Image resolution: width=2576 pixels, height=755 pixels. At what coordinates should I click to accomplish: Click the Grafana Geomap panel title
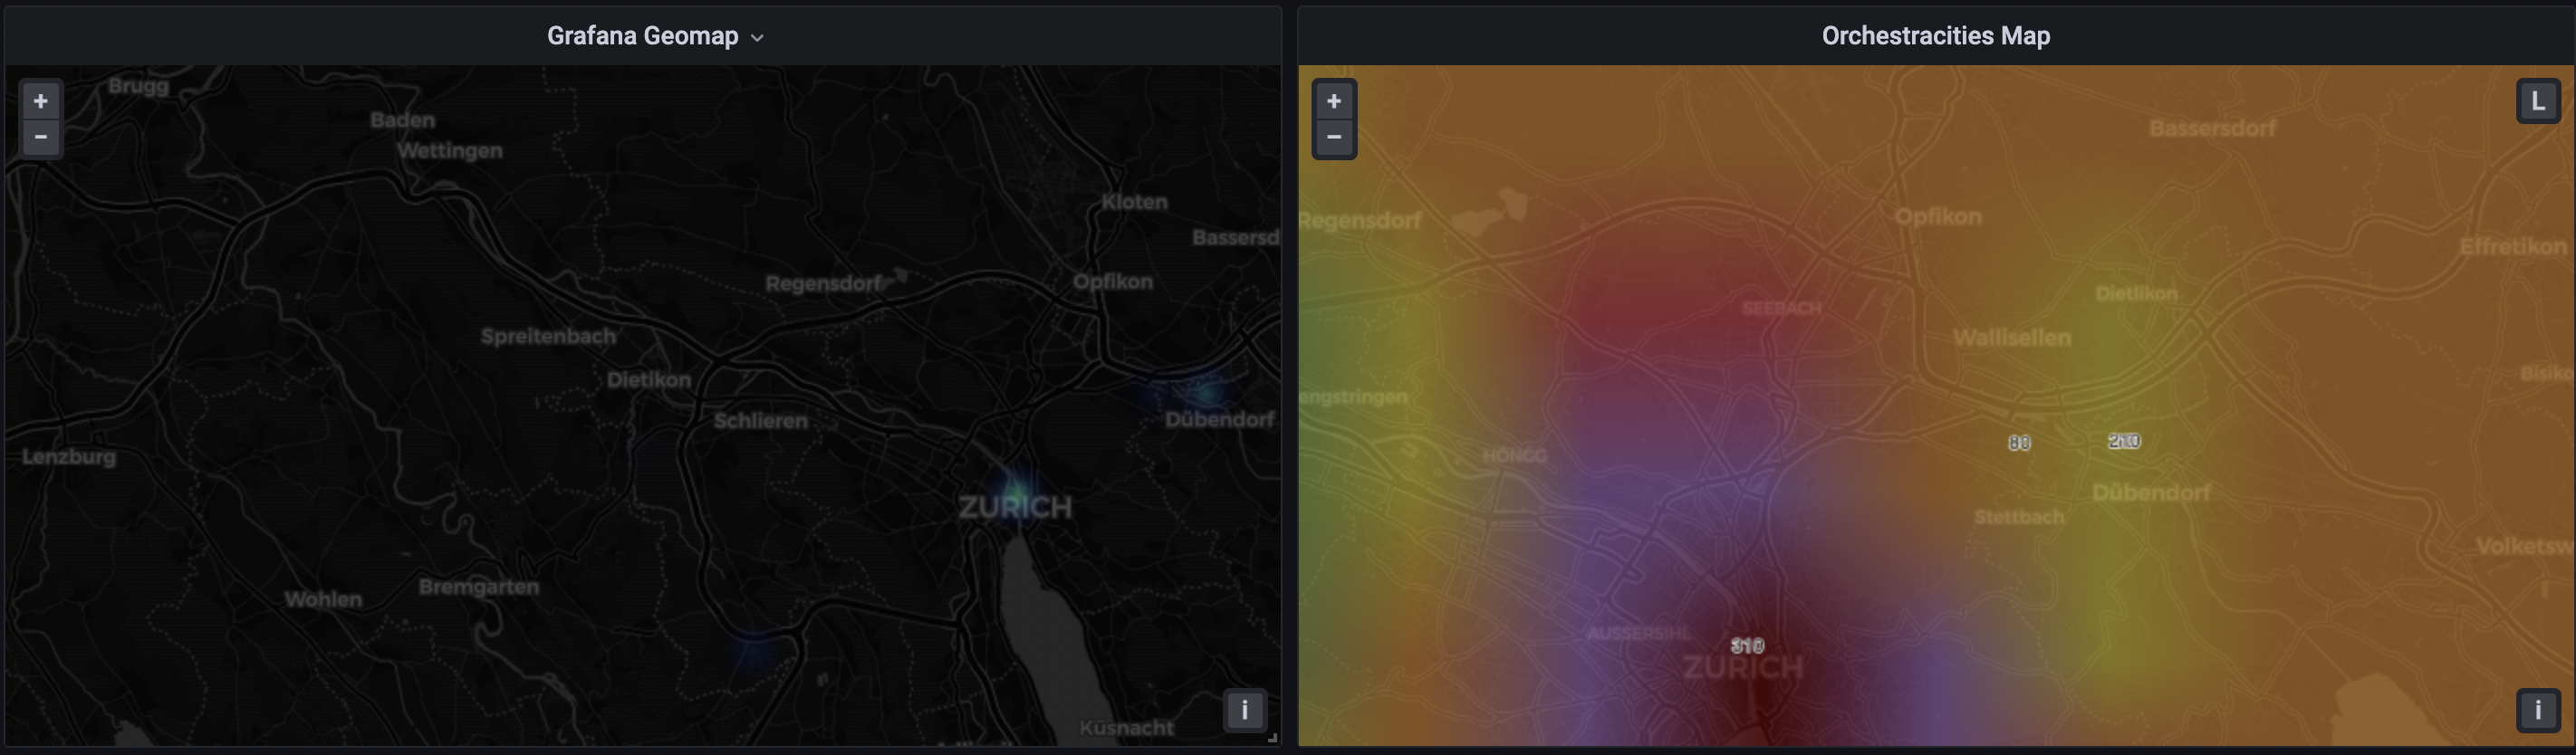point(643,36)
